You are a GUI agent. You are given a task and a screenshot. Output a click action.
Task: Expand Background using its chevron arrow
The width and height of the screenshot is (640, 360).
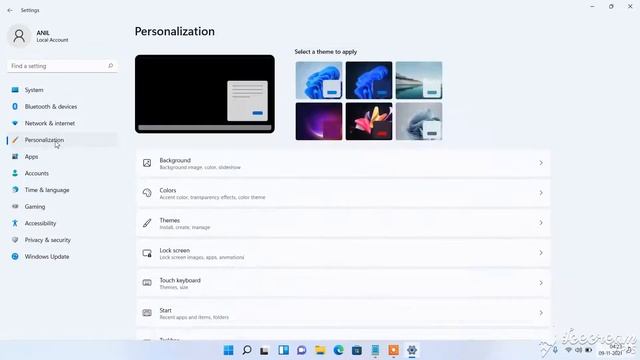(x=541, y=163)
